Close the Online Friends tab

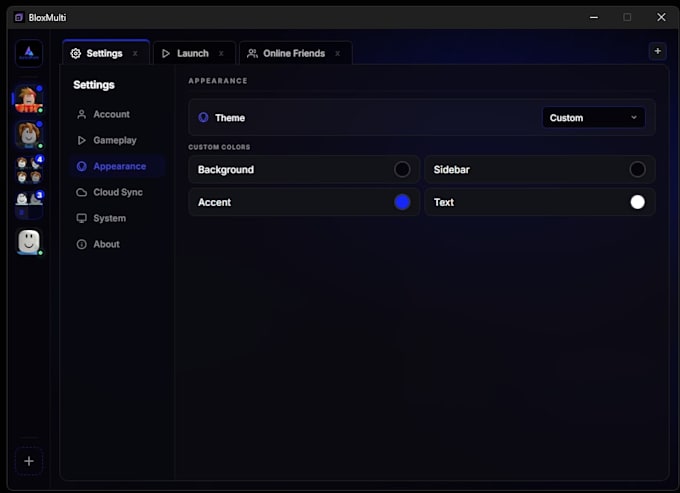(x=337, y=53)
